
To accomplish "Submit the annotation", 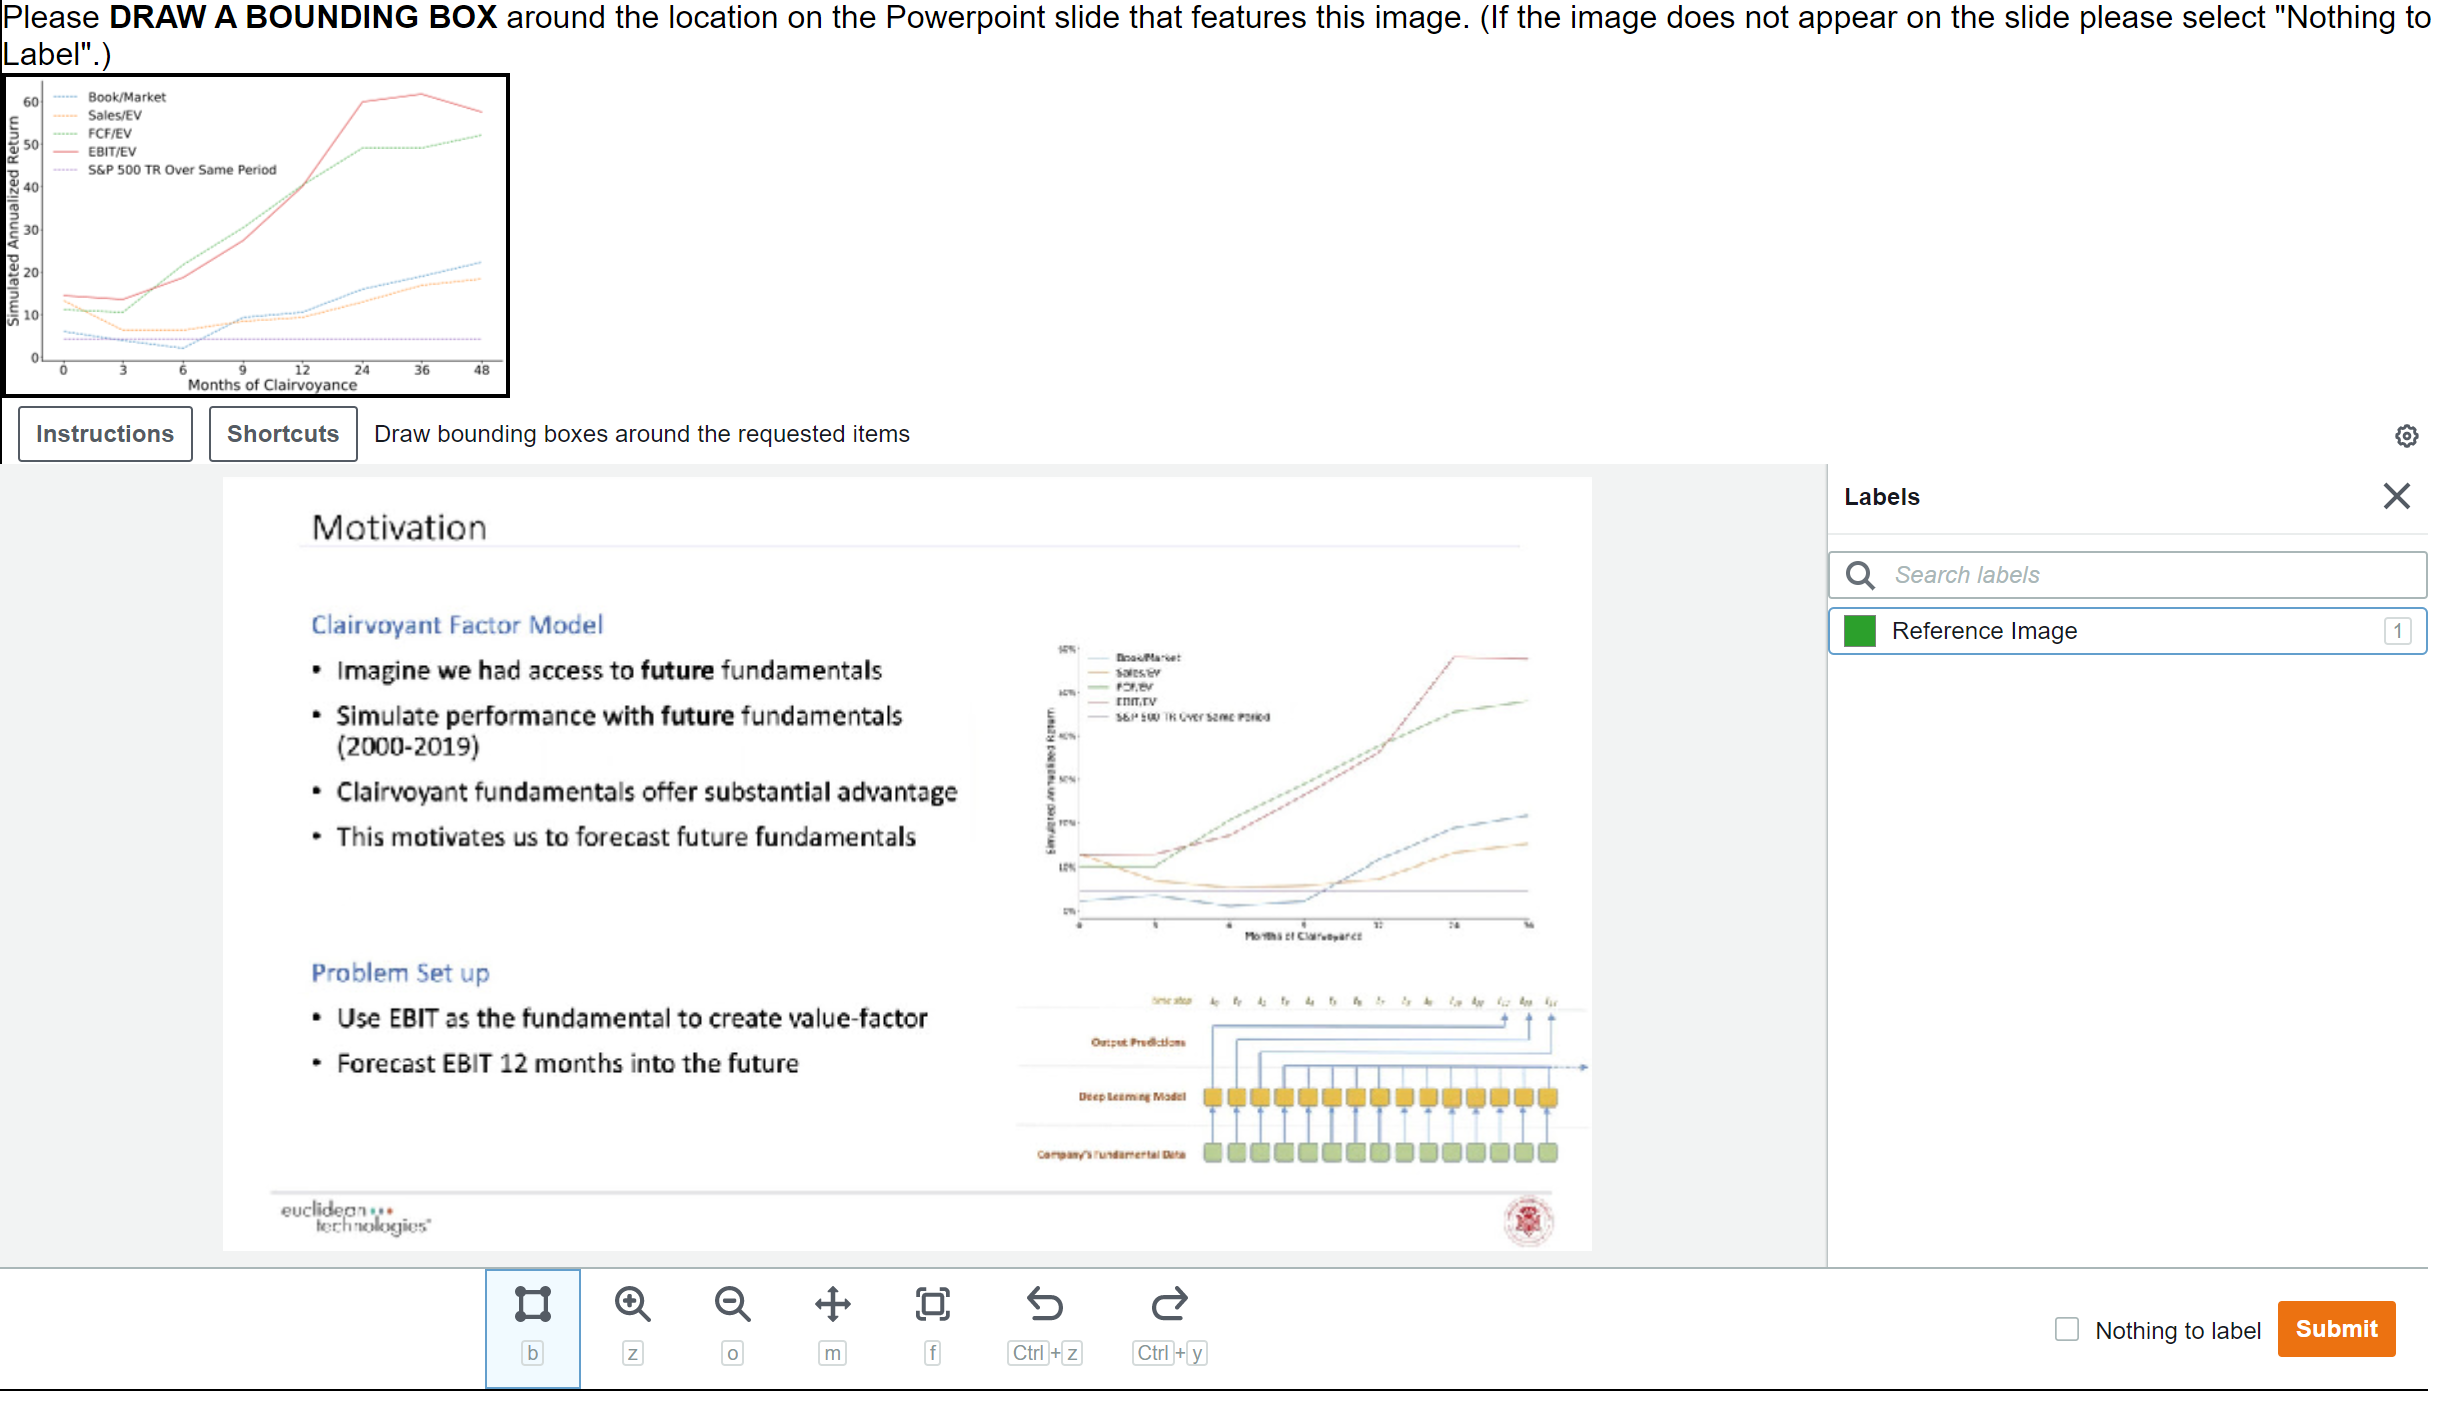I will tap(2336, 1329).
